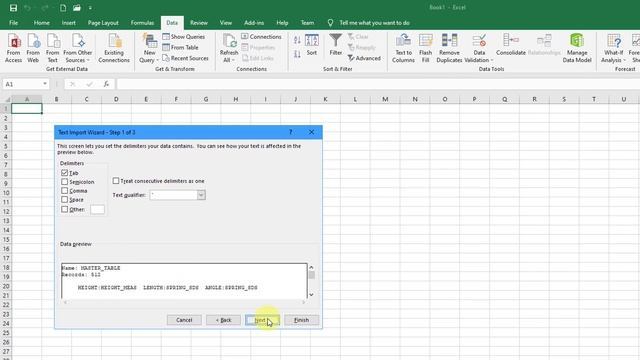Open the Name Box dropdown arrow
This screenshot has width=640, height=360.
tap(44, 84)
